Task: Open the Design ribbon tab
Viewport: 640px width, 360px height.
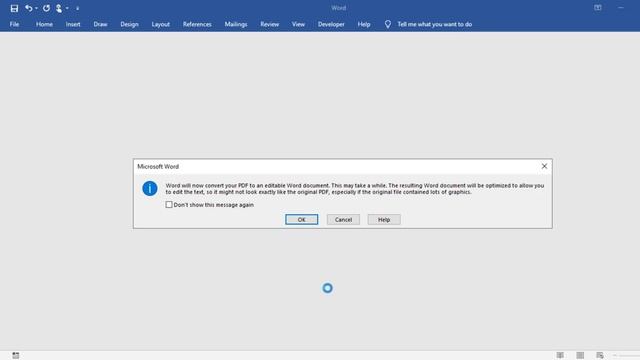Action: (129, 24)
